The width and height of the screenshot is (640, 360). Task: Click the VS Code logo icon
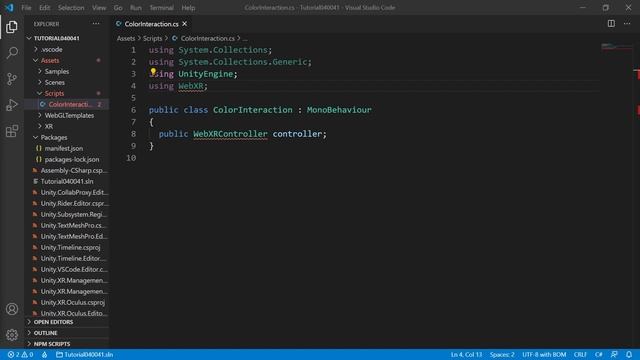[x=9, y=7]
